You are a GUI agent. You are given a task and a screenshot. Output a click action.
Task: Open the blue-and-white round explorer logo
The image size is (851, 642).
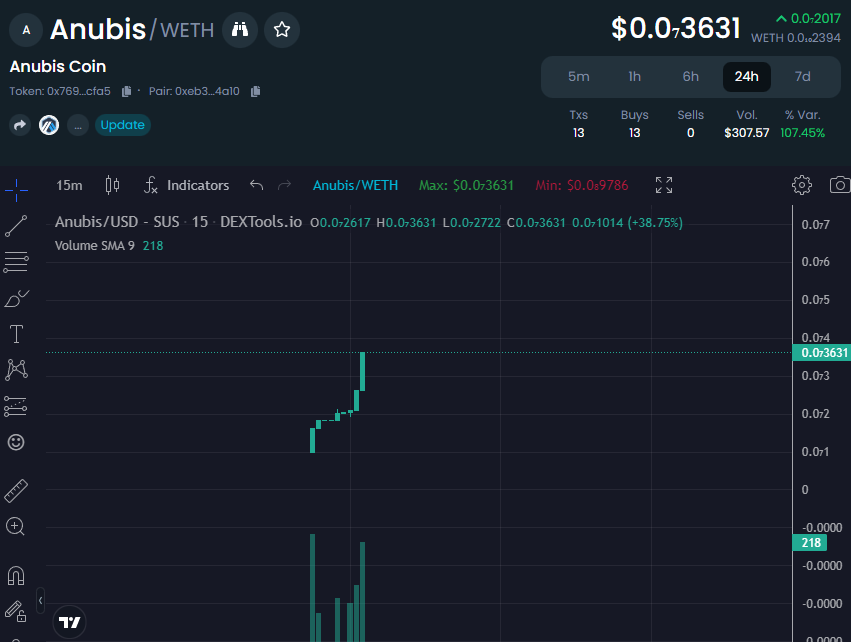tap(49, 125)
